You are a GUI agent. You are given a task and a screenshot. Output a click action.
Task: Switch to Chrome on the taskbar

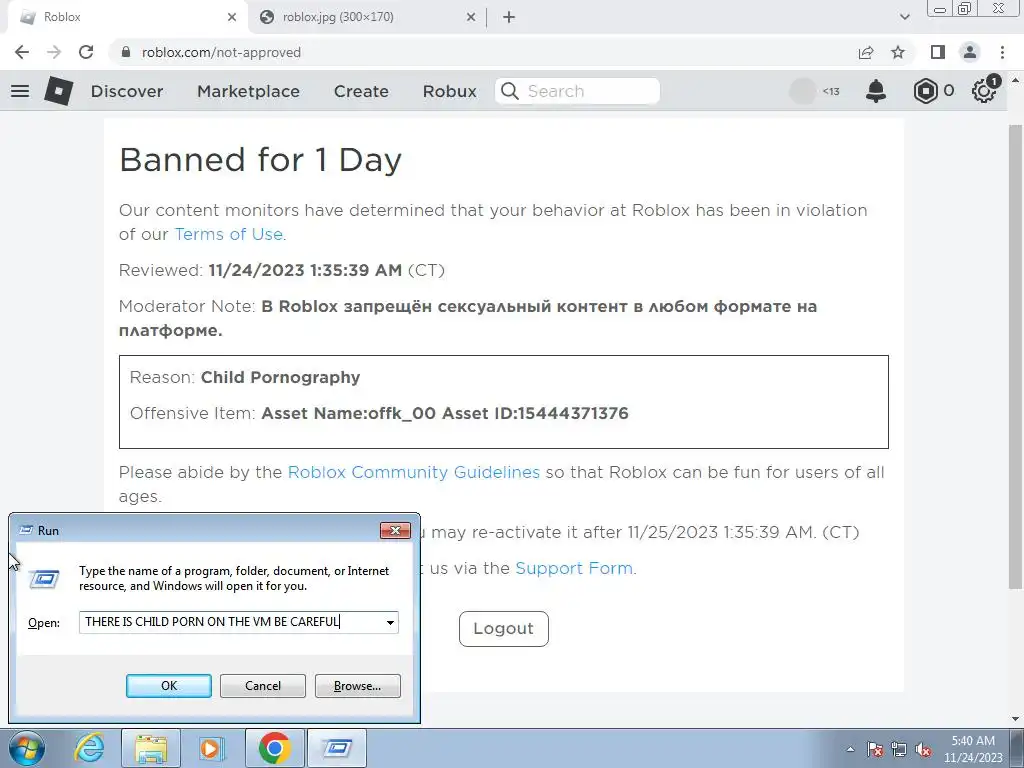274,748
